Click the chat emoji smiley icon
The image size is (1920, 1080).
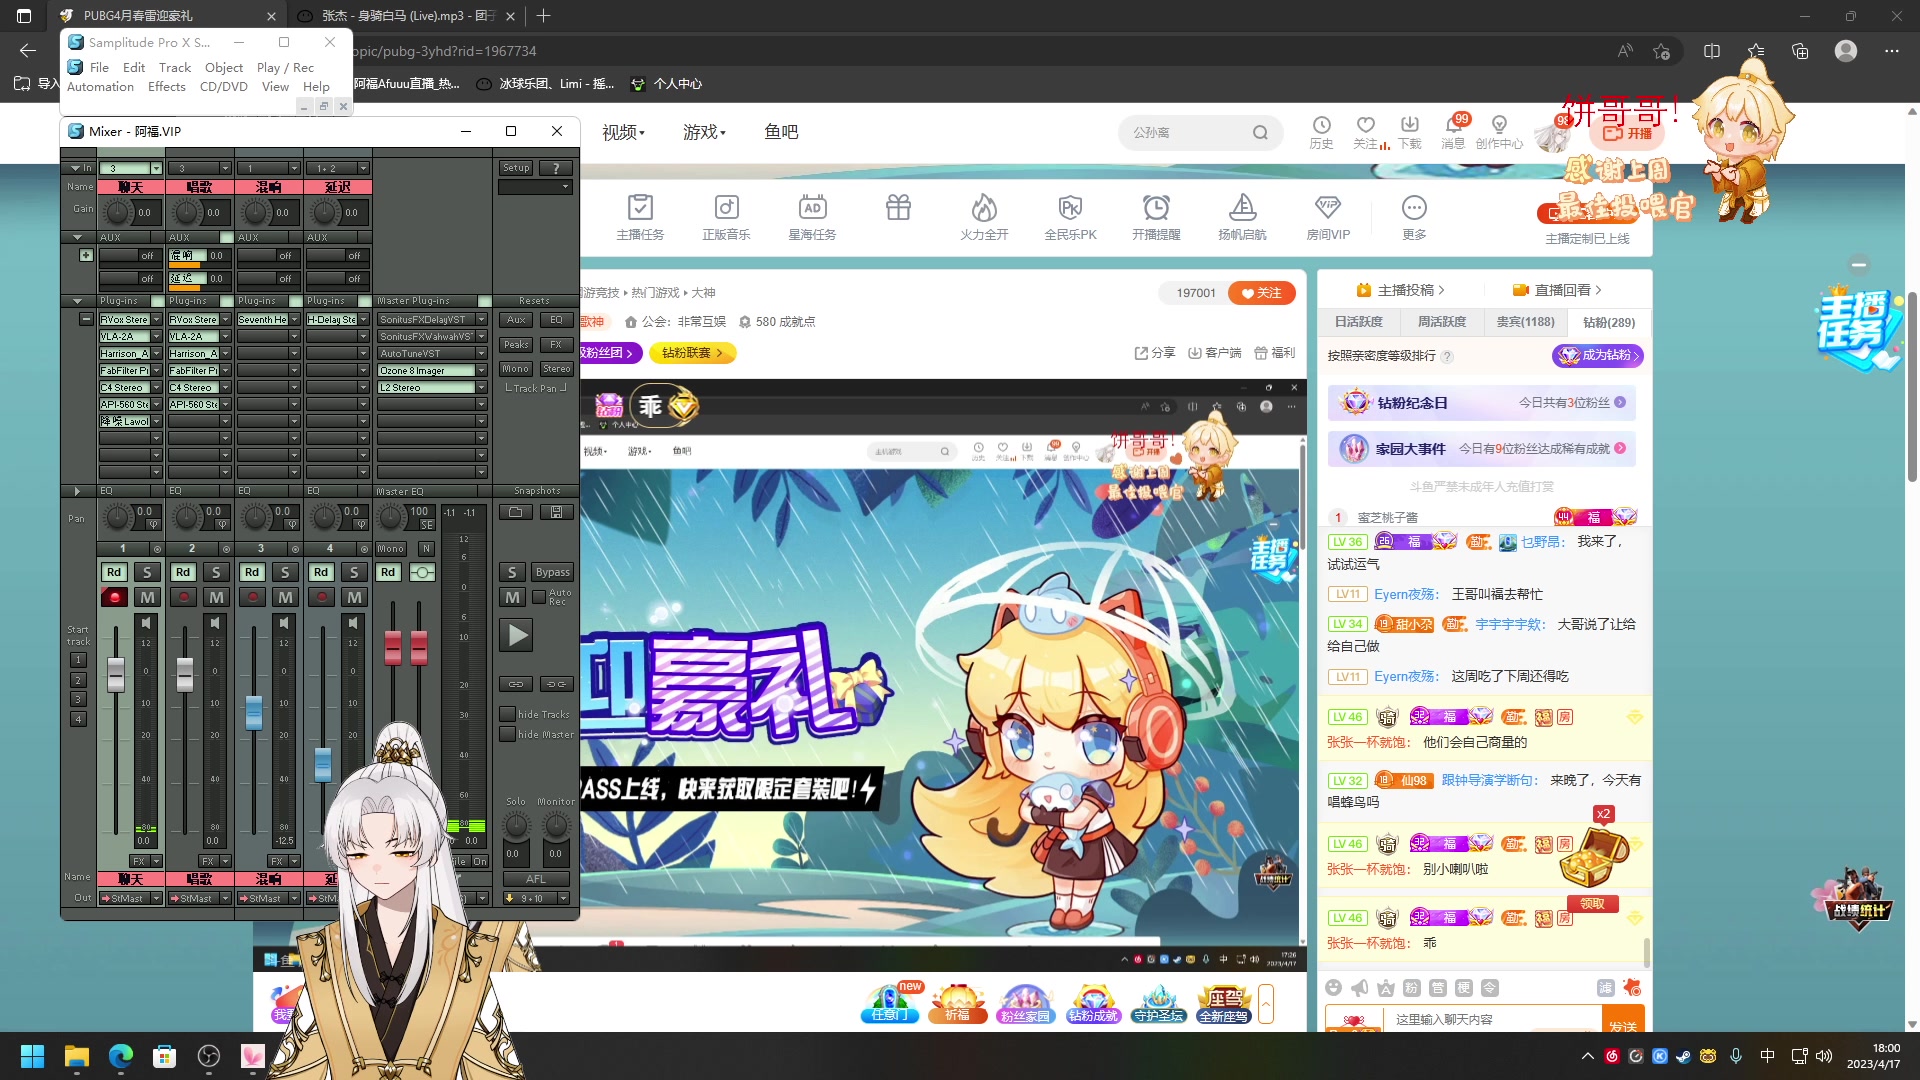(1333, 987)
